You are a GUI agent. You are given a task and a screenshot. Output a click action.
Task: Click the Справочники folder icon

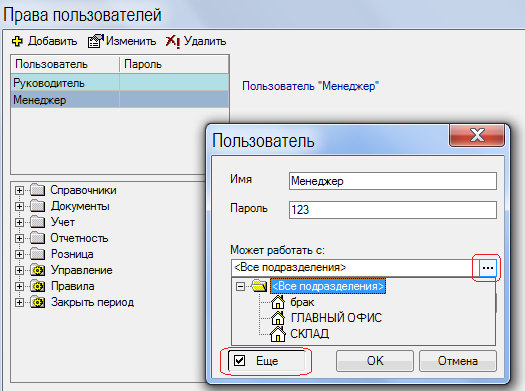38,190
